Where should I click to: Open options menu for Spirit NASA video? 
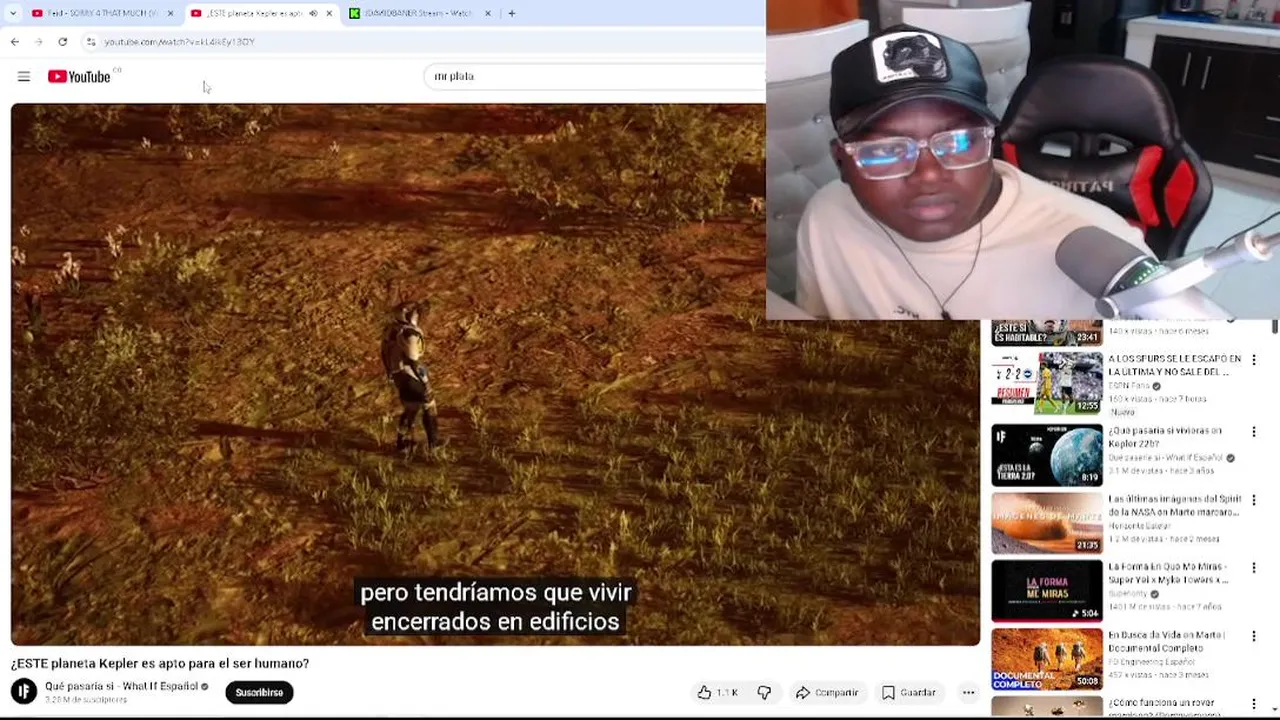pyautogui.click(x=1253, y=500)
